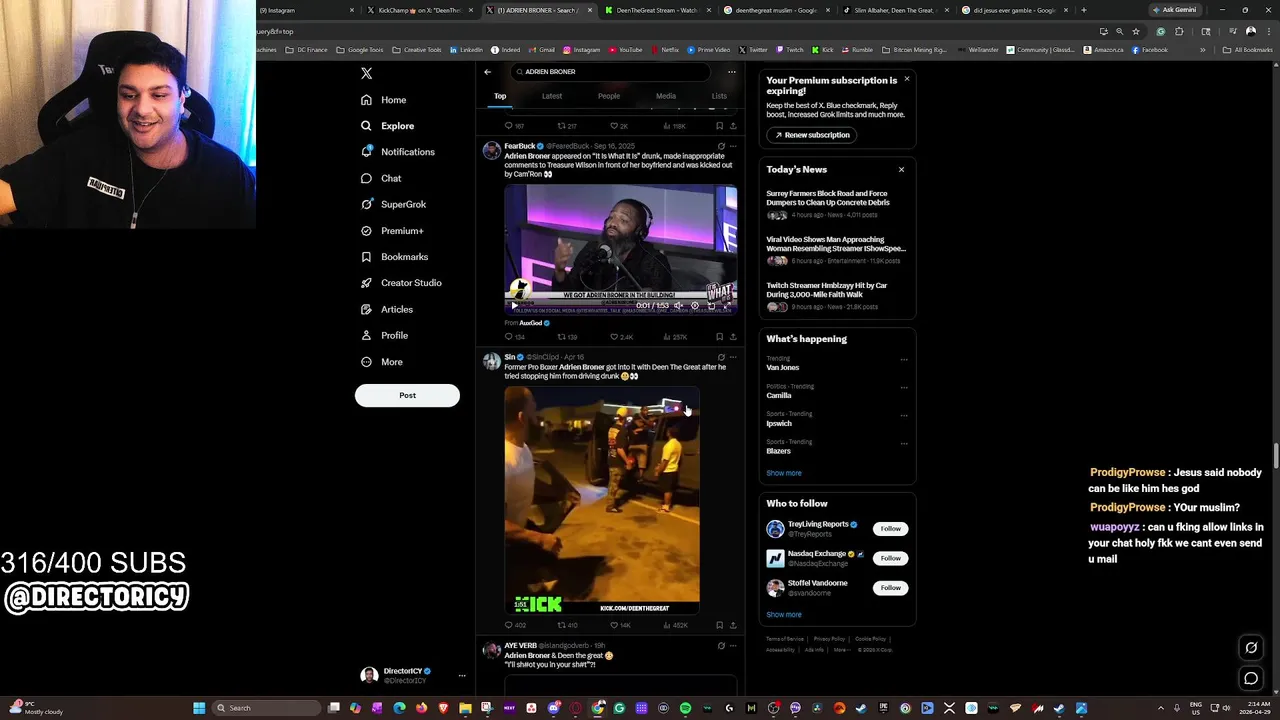Viewport: 1280px width, 720px height.
Task: Open more options for Van Jones trend
Action: click(904, 359)
